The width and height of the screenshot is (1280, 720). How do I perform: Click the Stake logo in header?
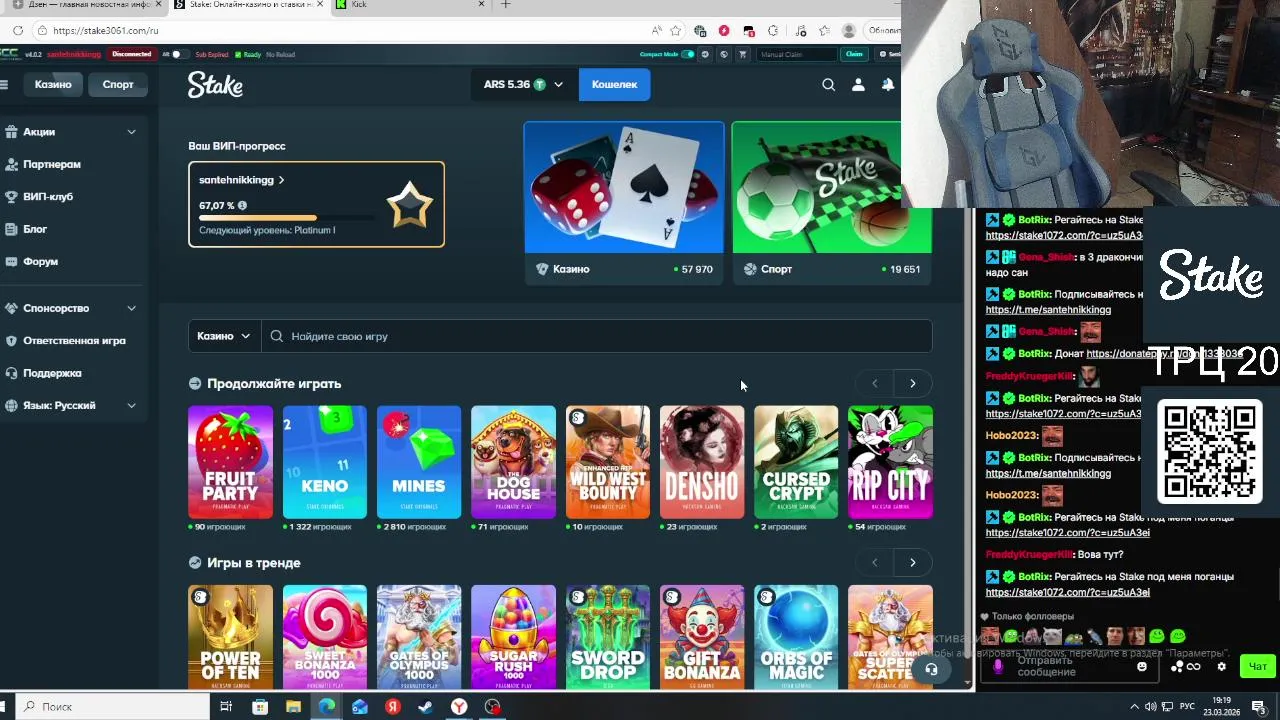(215, 85)
